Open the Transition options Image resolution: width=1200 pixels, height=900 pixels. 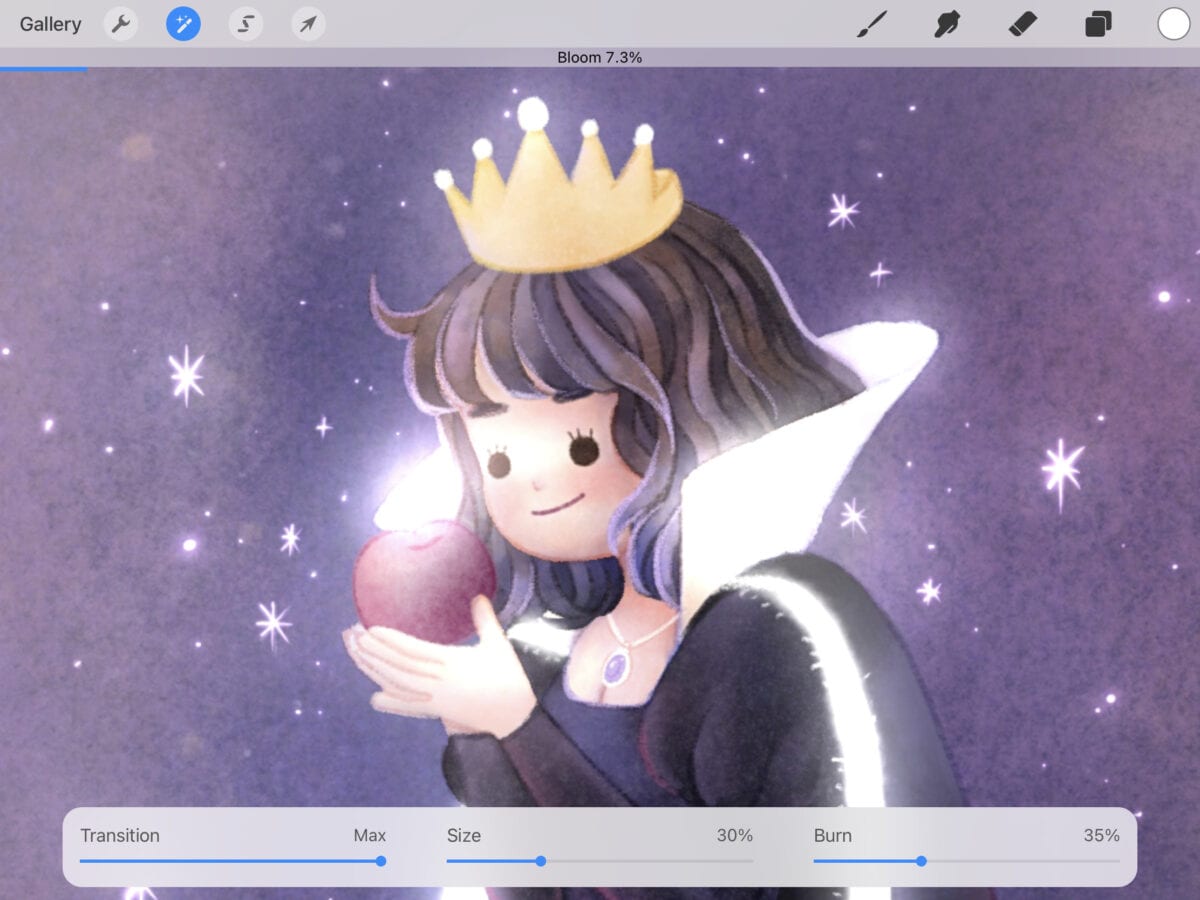[120, 835]
